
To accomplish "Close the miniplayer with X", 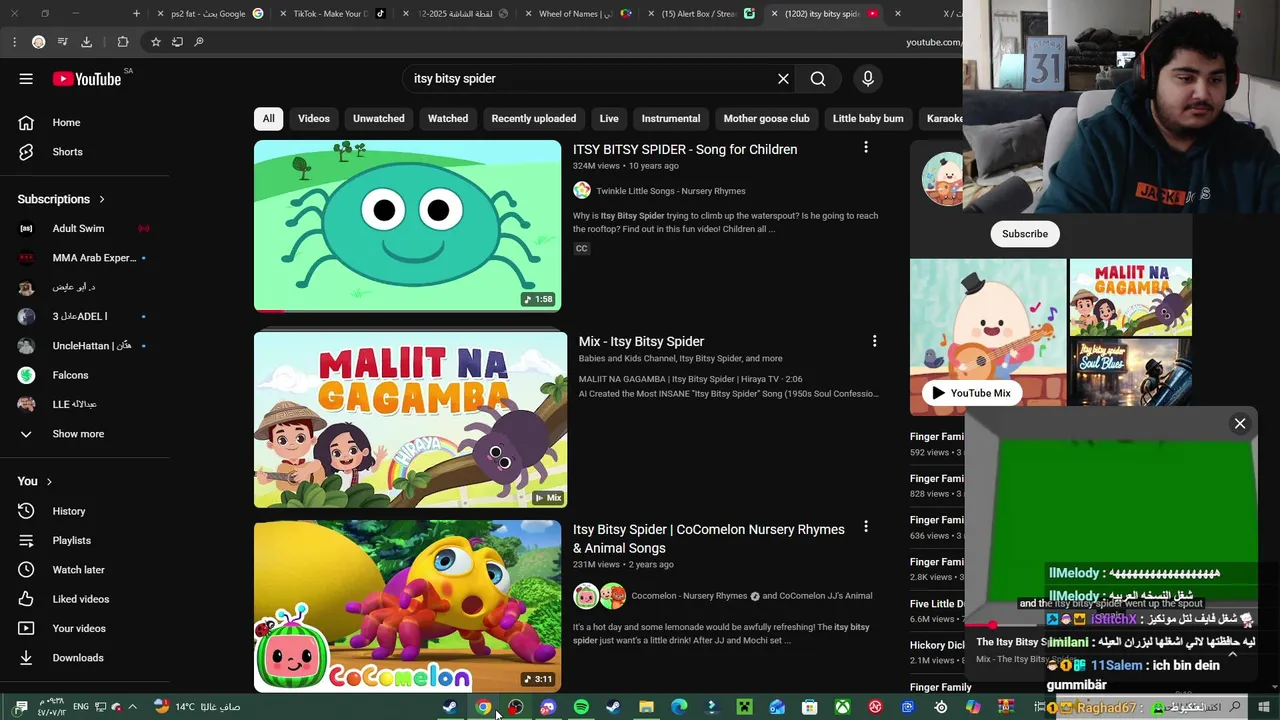I will point(1239,424).
